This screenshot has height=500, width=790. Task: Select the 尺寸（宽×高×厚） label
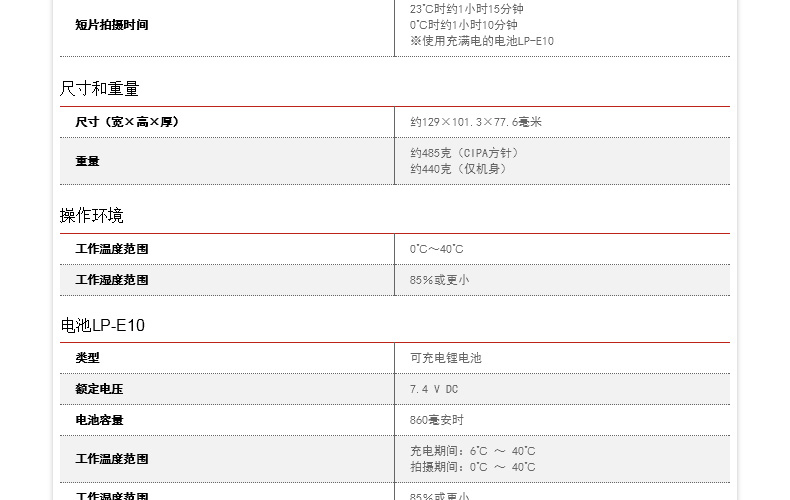pos(127,122)
